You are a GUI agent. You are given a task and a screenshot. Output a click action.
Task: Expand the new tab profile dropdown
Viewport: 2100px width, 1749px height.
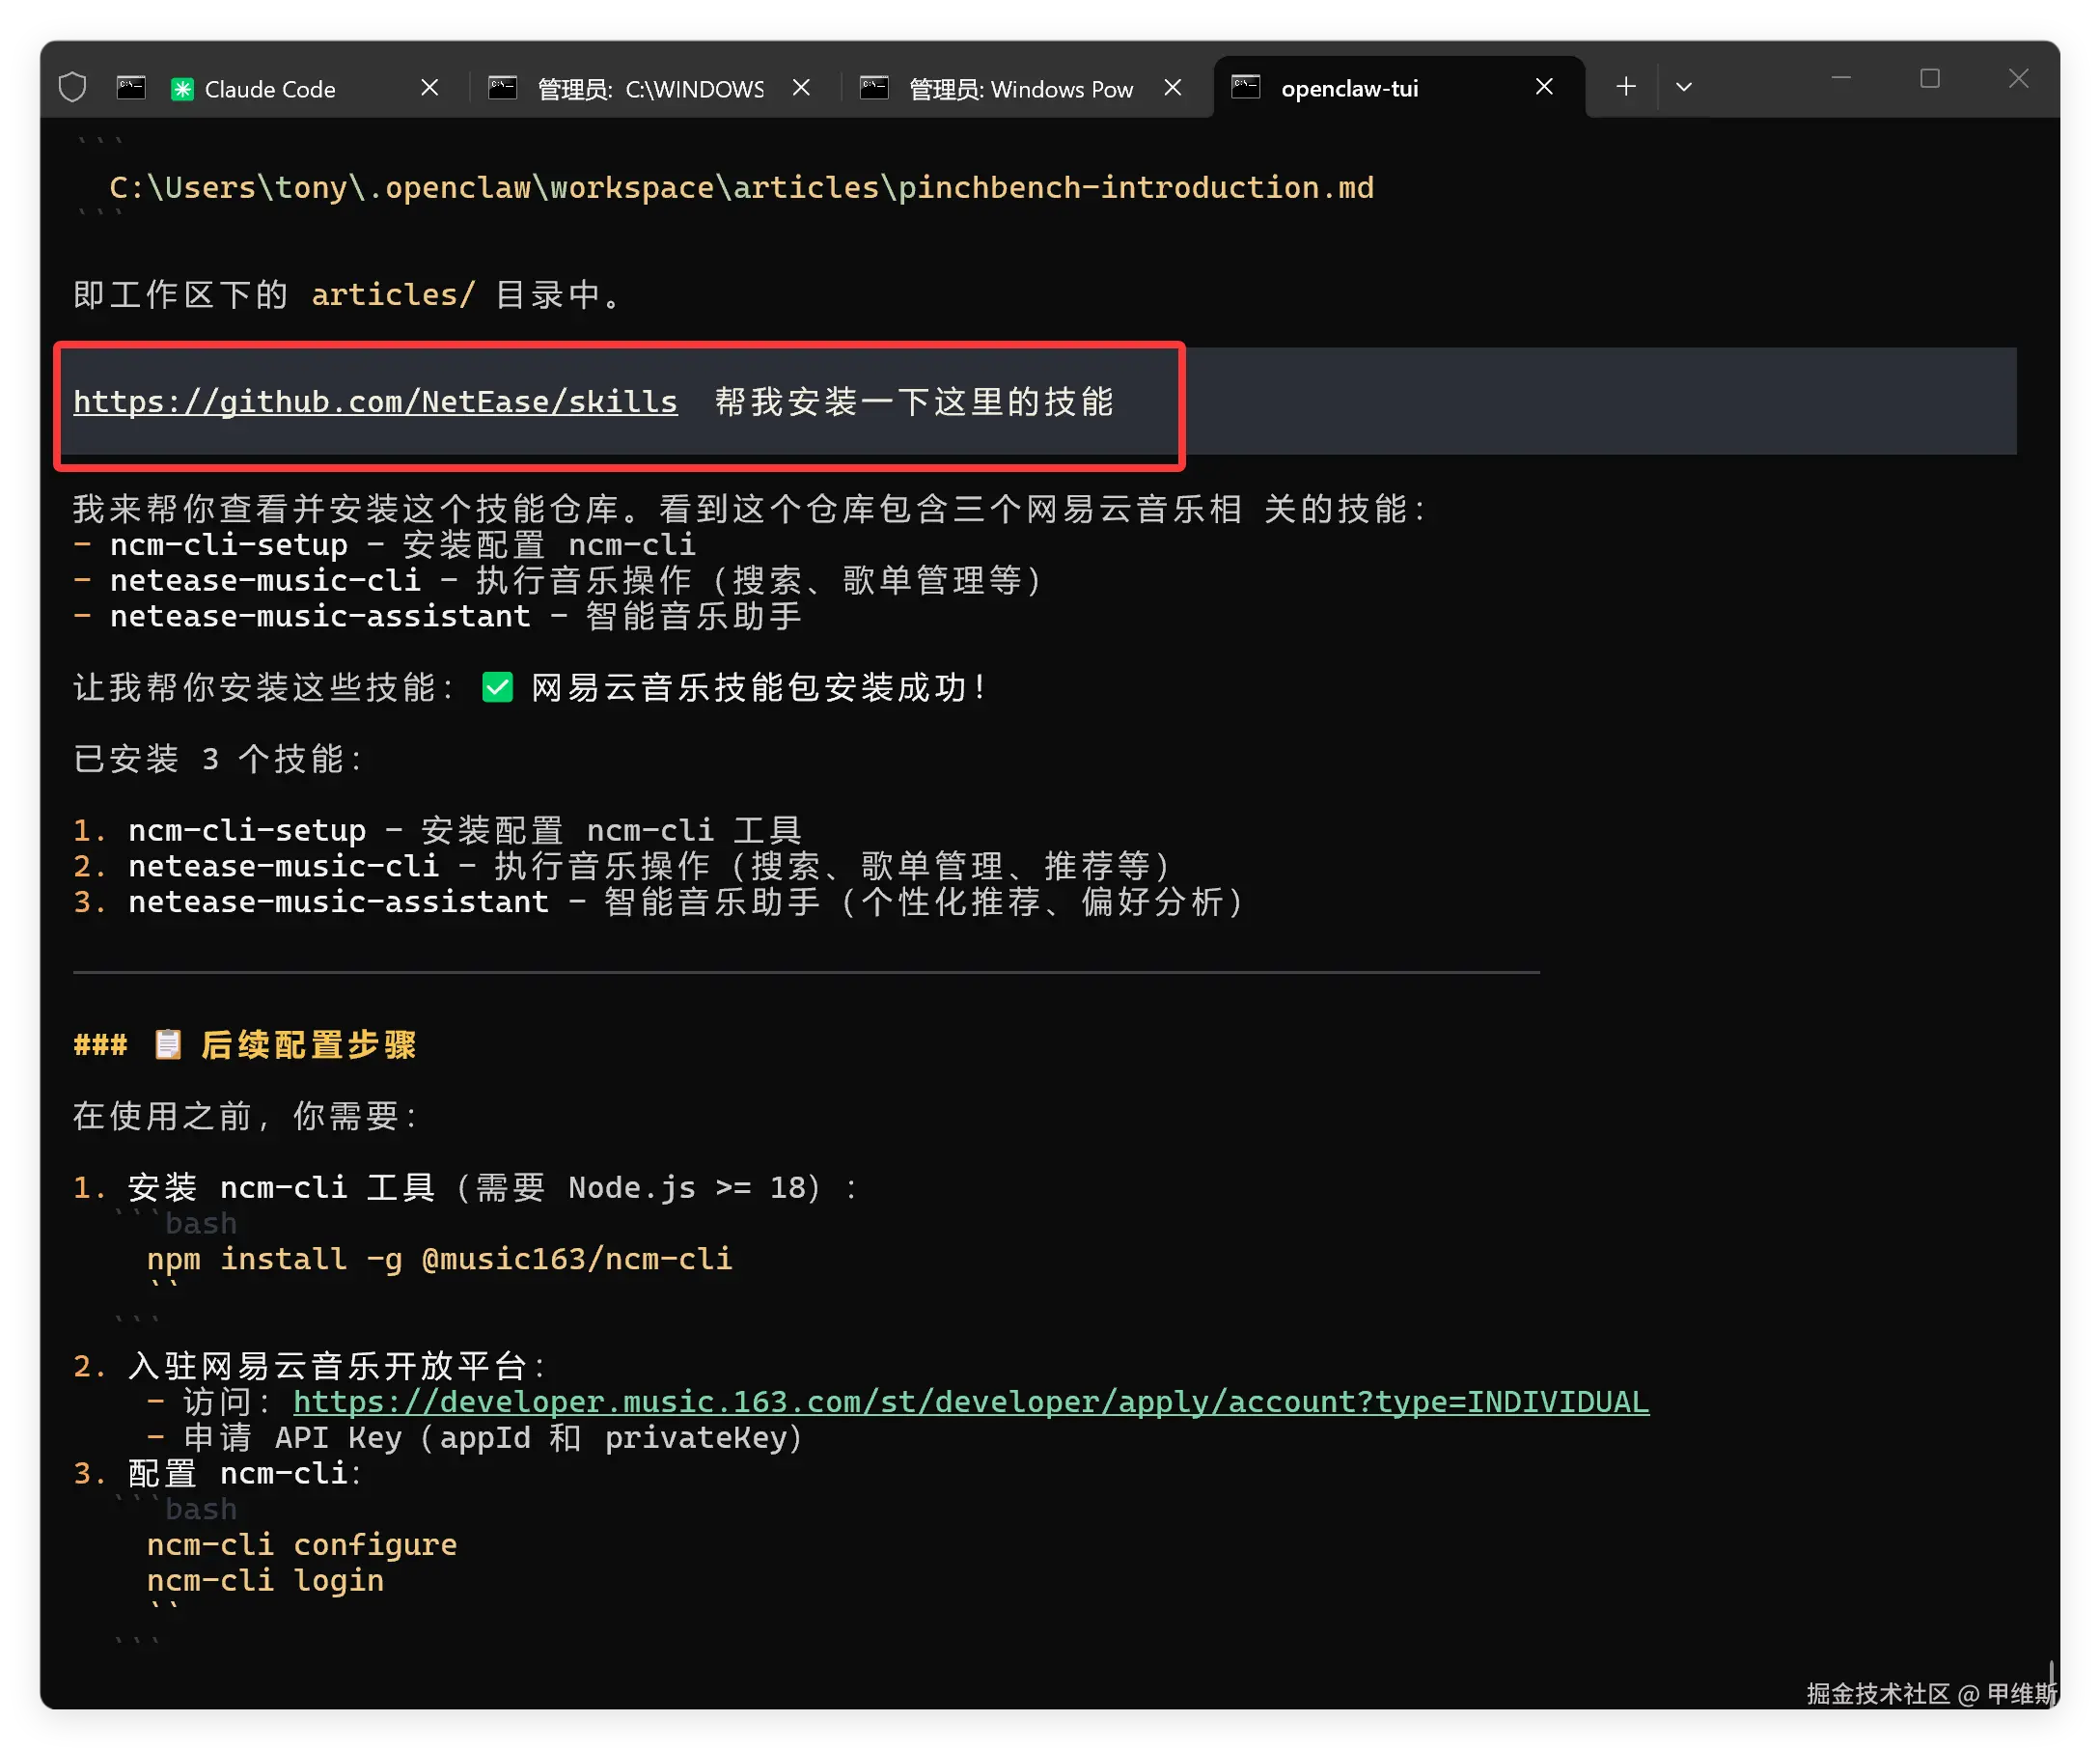coord(1684,87)
